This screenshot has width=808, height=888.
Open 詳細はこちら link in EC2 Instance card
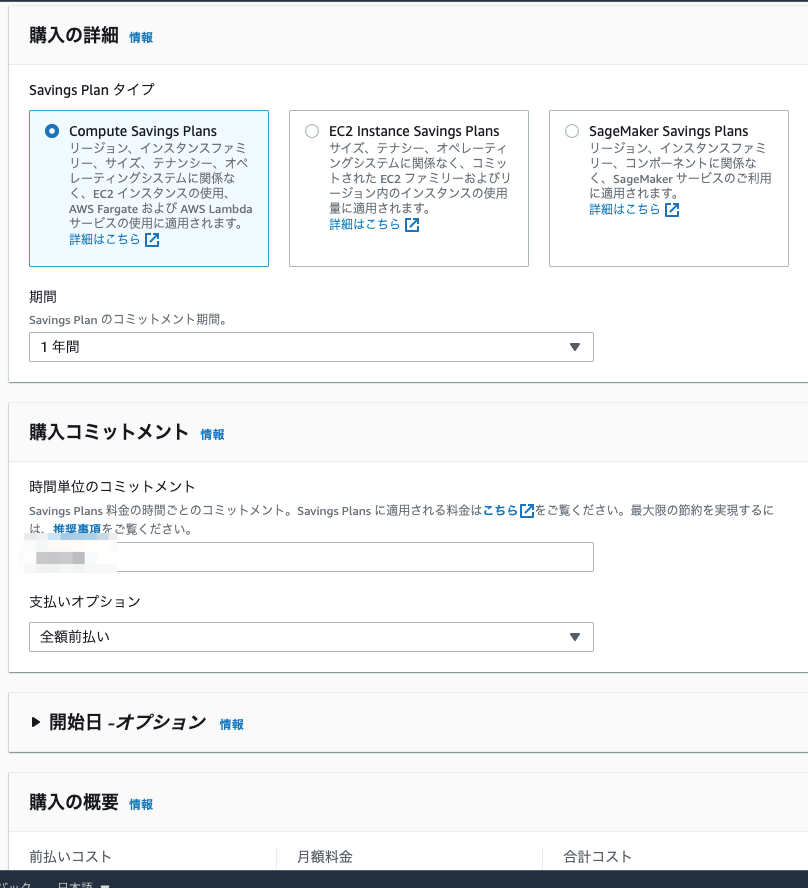(x=365, y=224)
